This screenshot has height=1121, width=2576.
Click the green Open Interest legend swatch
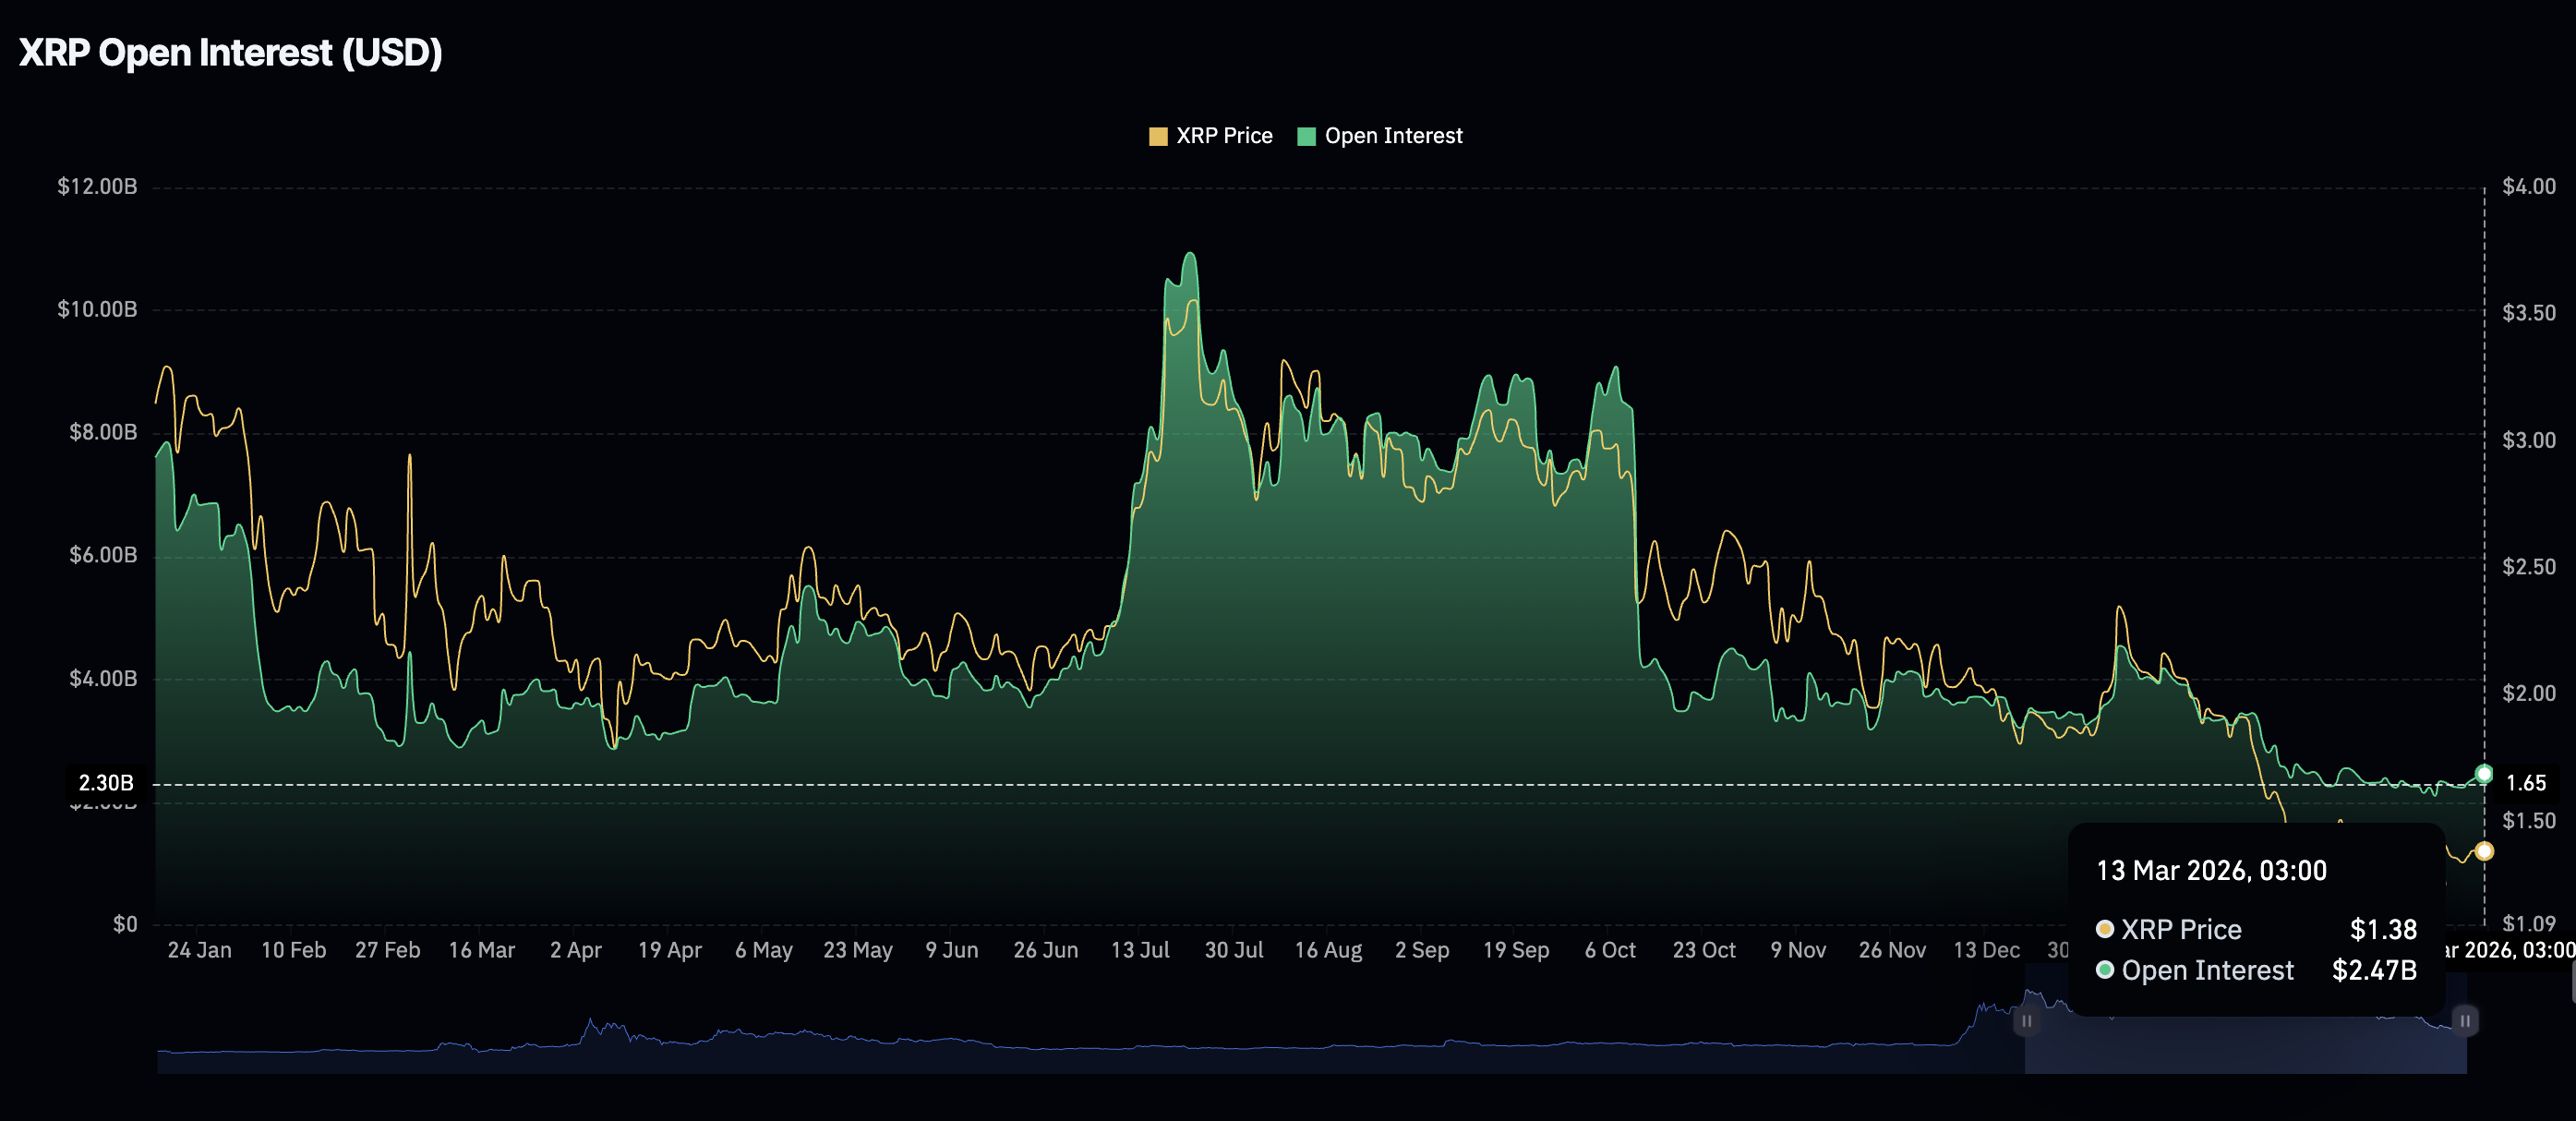pyautogui.click(x=1306, y=137)
